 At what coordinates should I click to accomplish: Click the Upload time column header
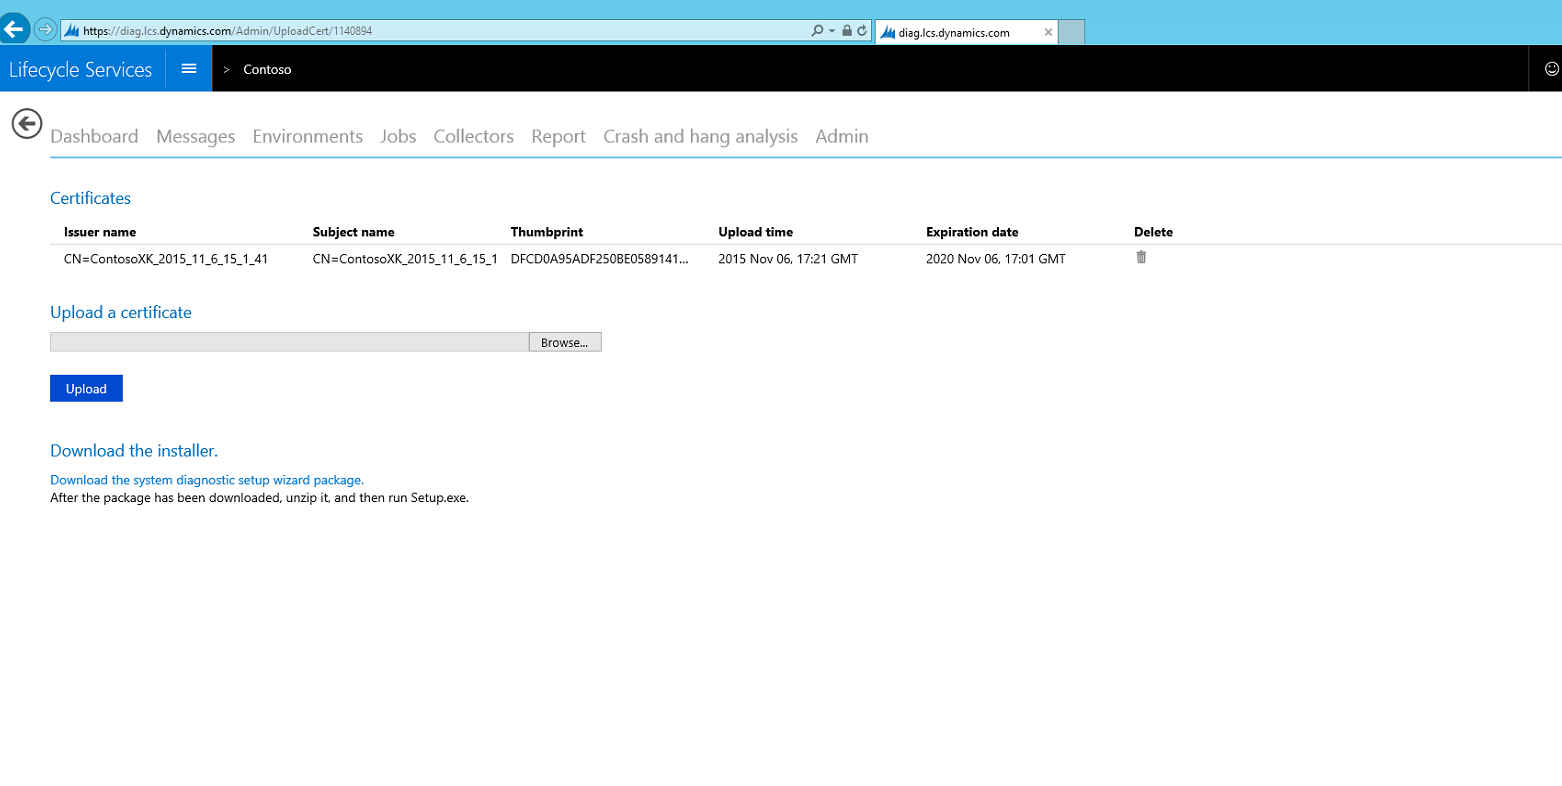756,232
